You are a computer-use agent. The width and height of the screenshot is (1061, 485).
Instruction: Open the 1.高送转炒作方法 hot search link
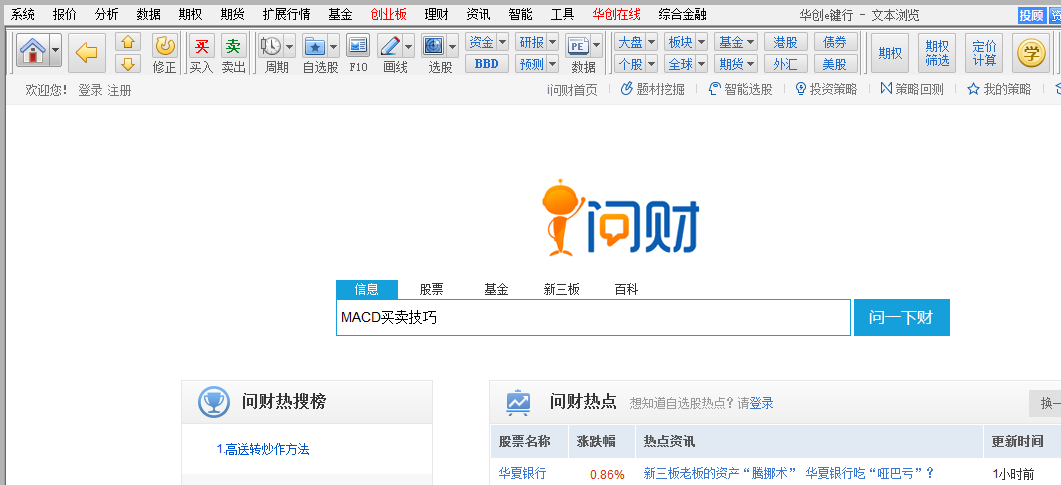(x=263, y=449)
